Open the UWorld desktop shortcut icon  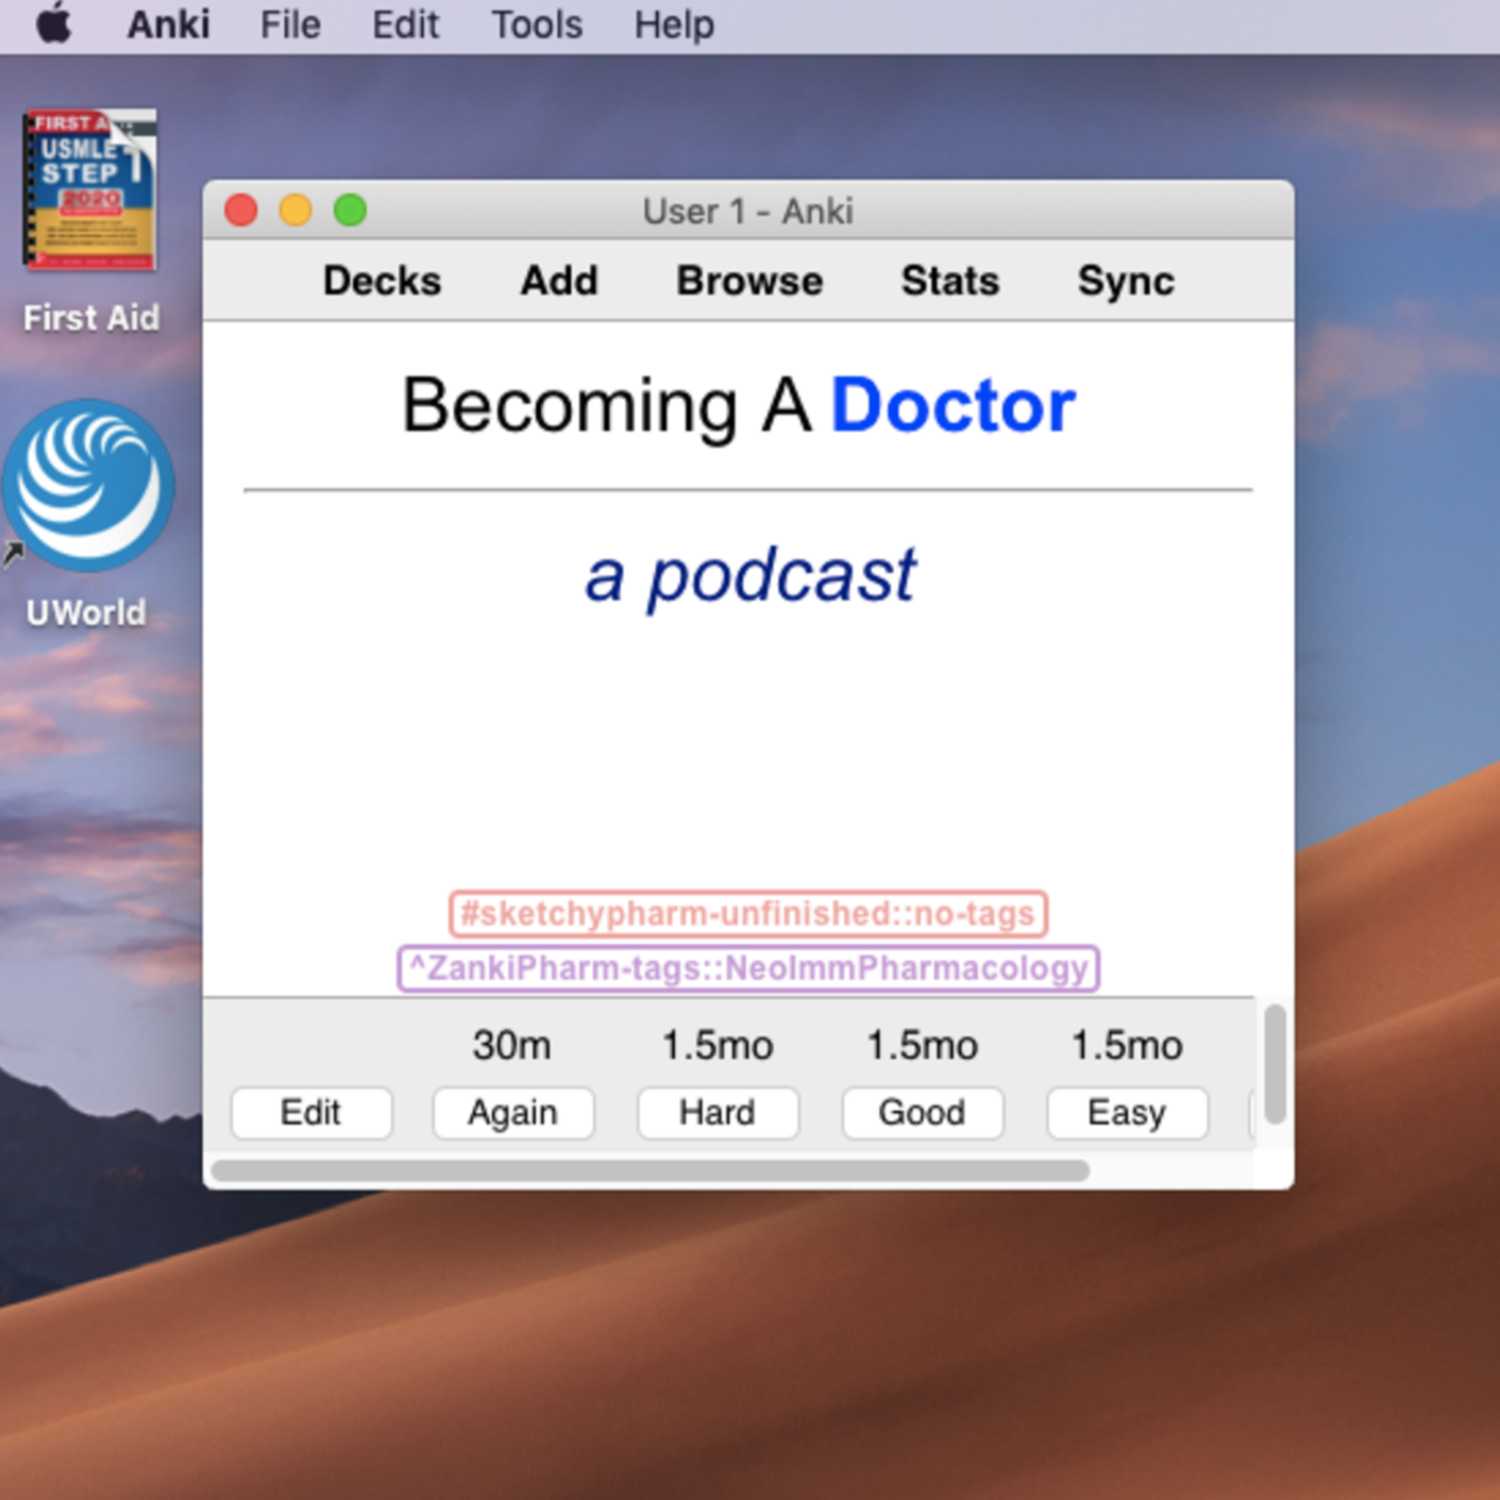[x=88, y=486]
